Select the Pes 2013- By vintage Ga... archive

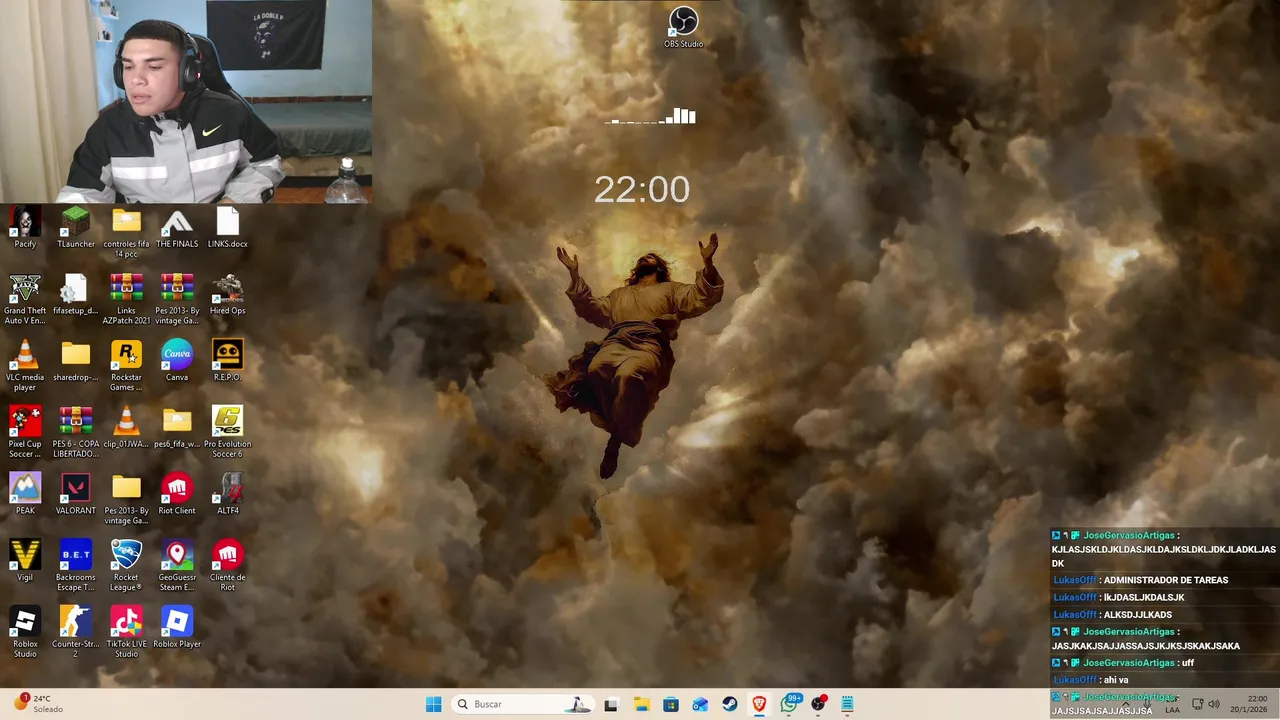(x=177, y=300)
